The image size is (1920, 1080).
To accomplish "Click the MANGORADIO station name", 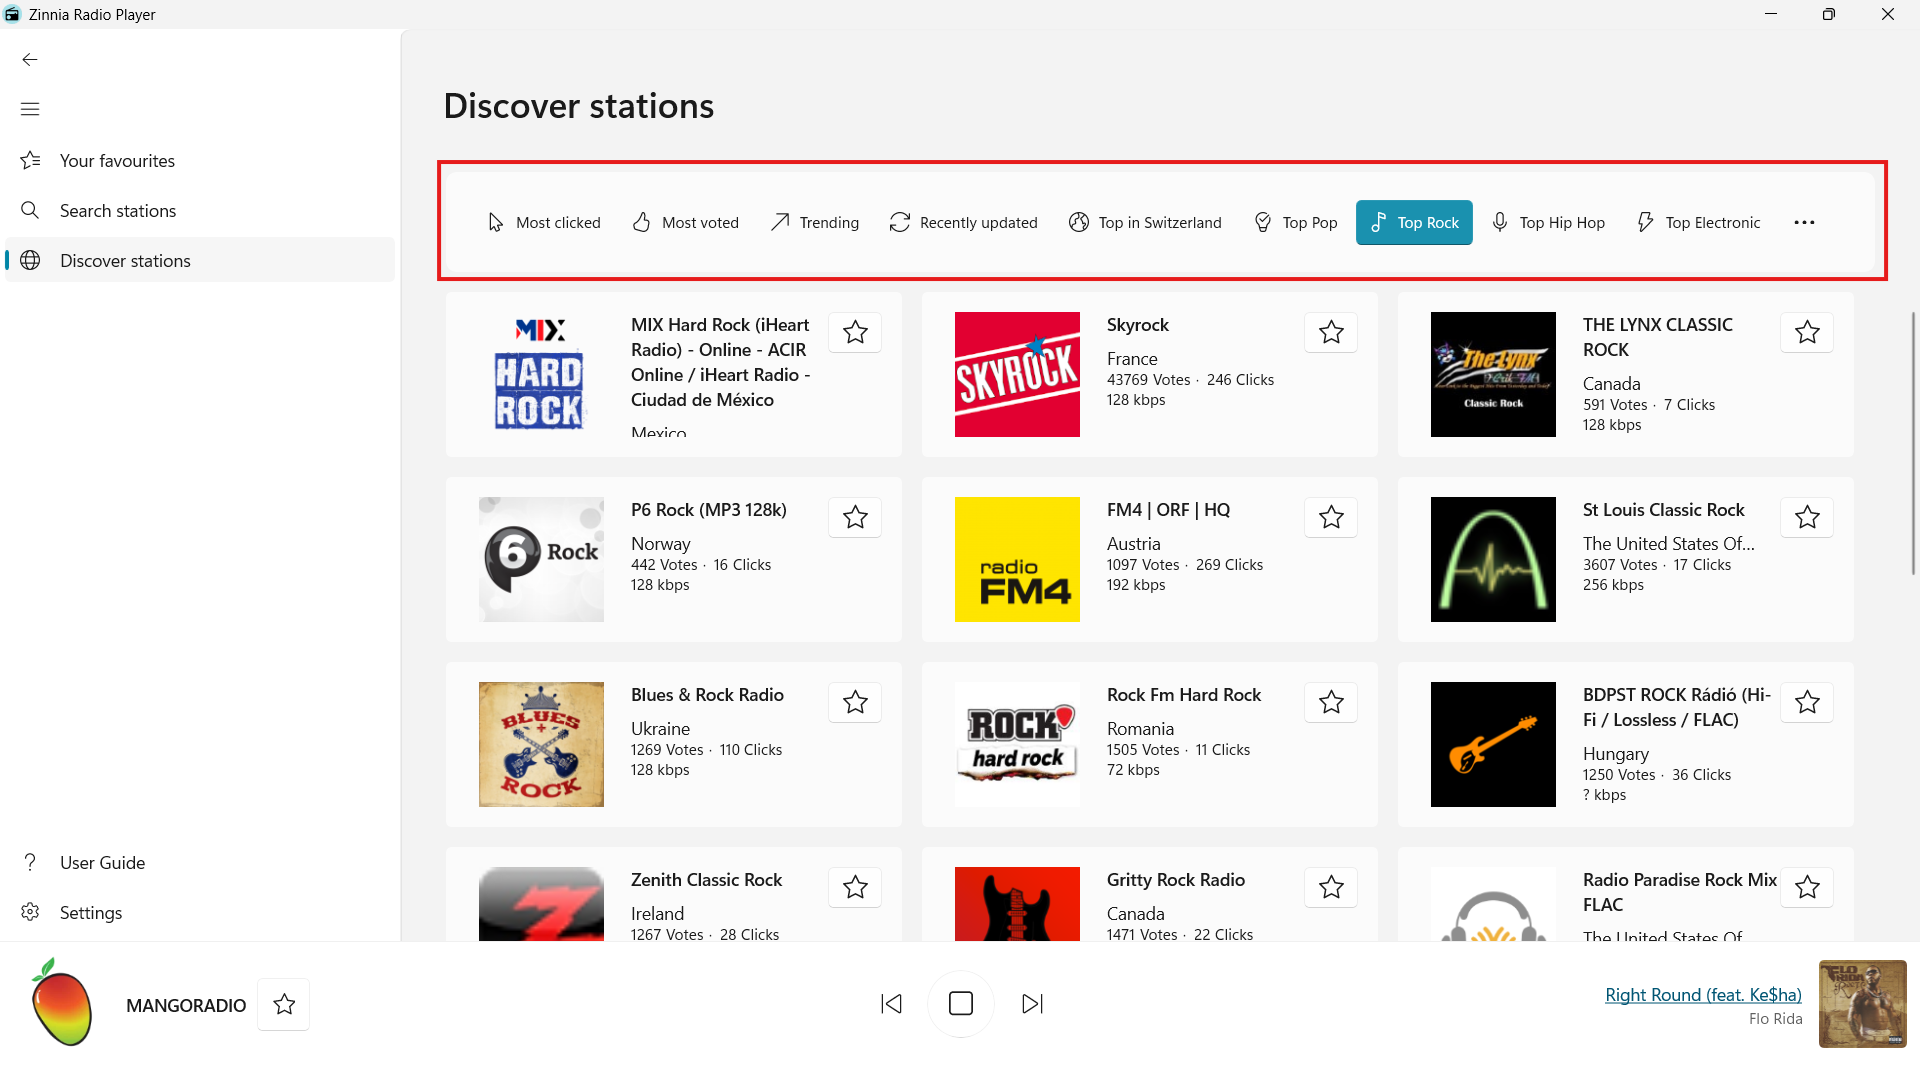I will 186,1005.
